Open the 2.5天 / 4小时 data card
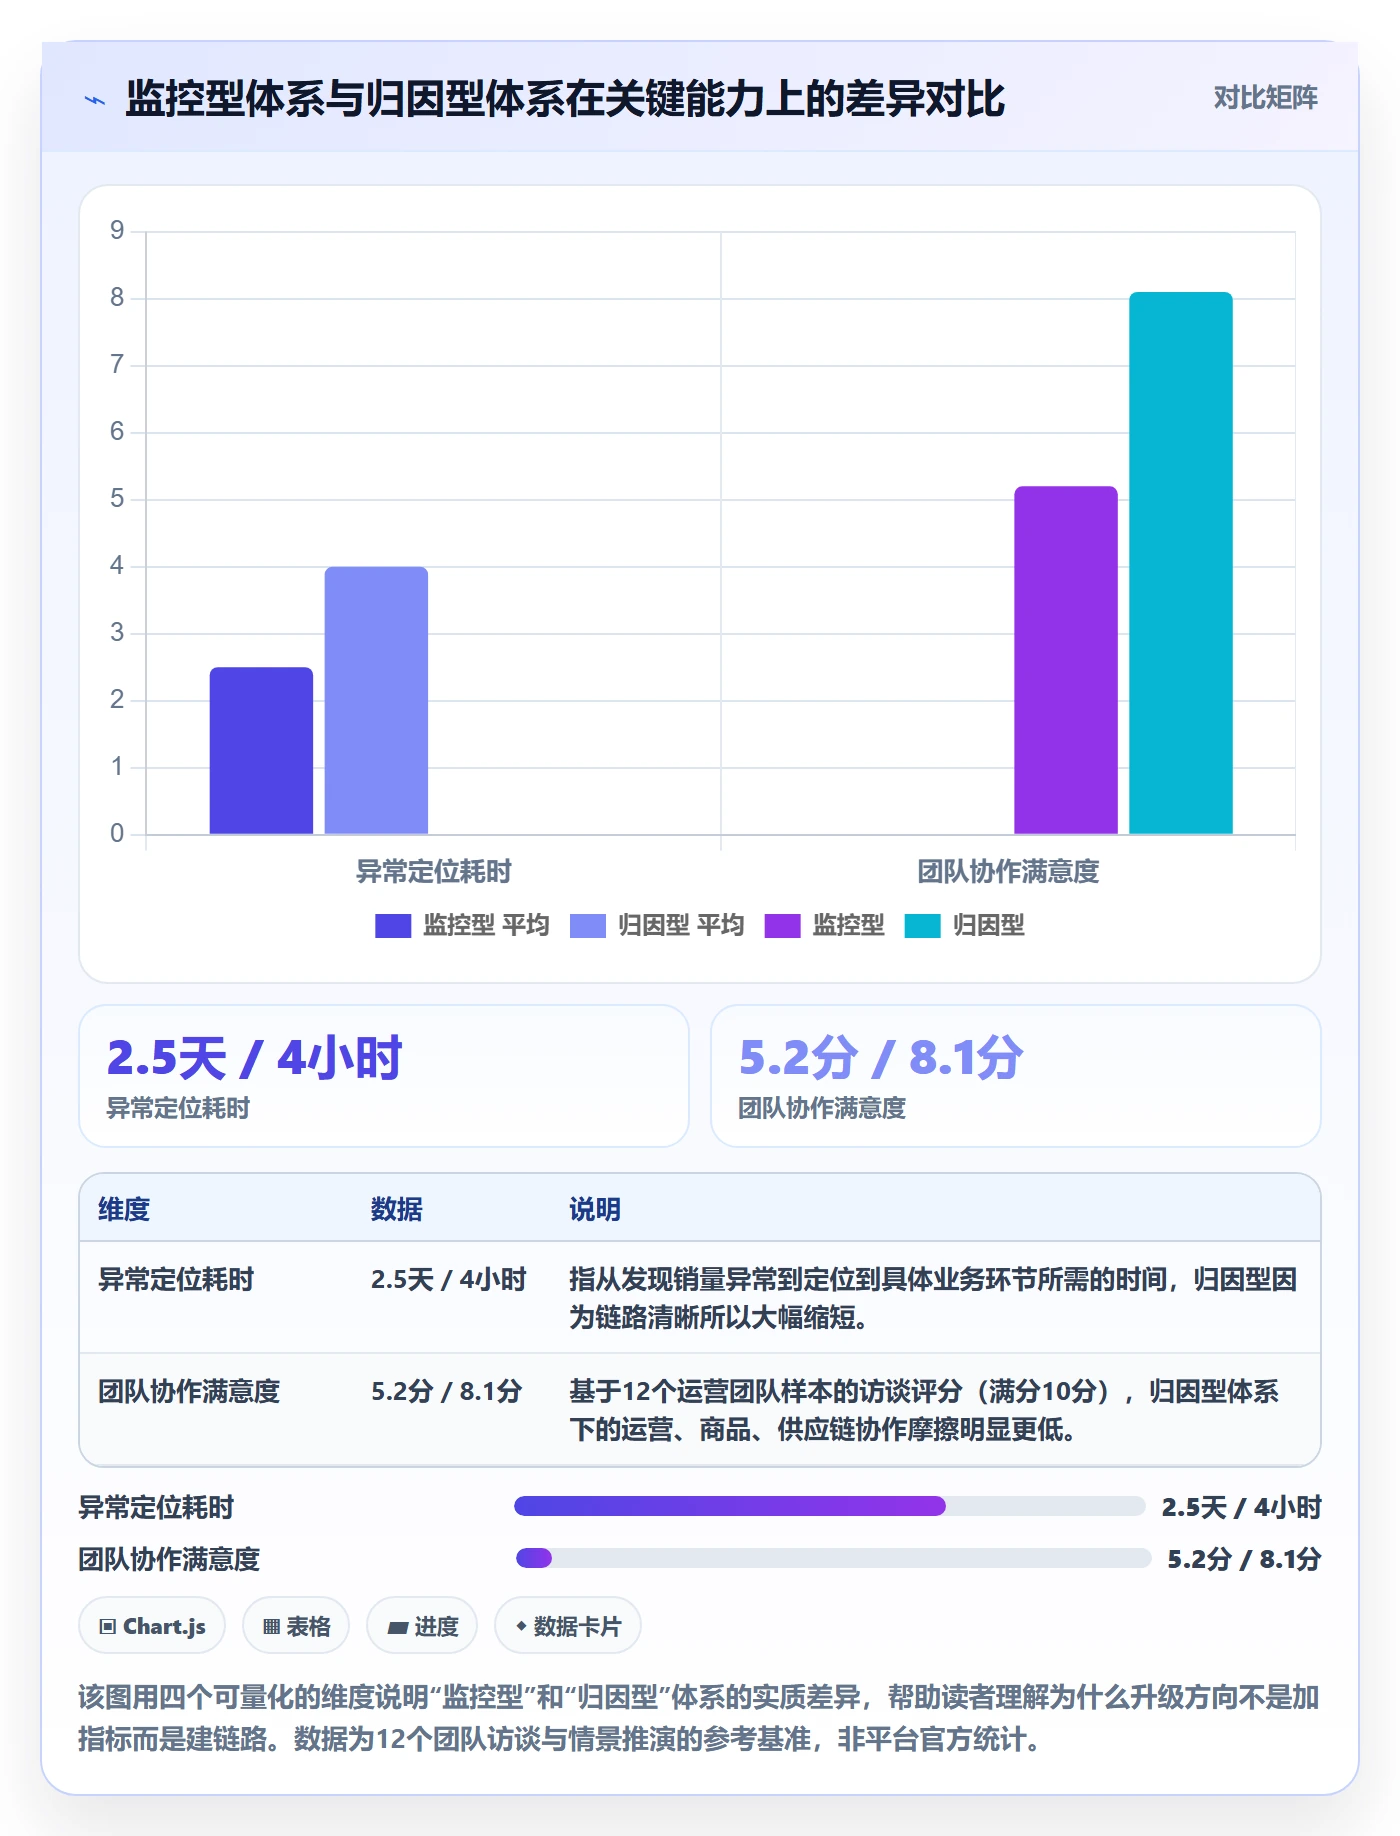This screenshot has width=1400, height=1836. pos(384,1076)
